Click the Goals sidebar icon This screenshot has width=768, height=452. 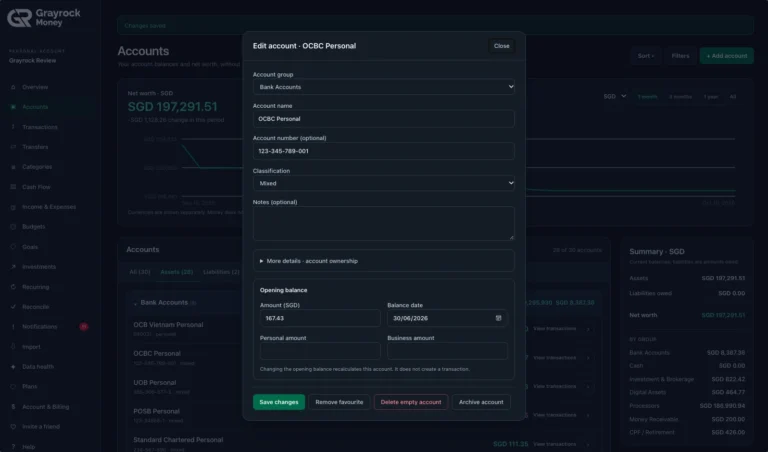pyautogui.click(x=13, y=247)
